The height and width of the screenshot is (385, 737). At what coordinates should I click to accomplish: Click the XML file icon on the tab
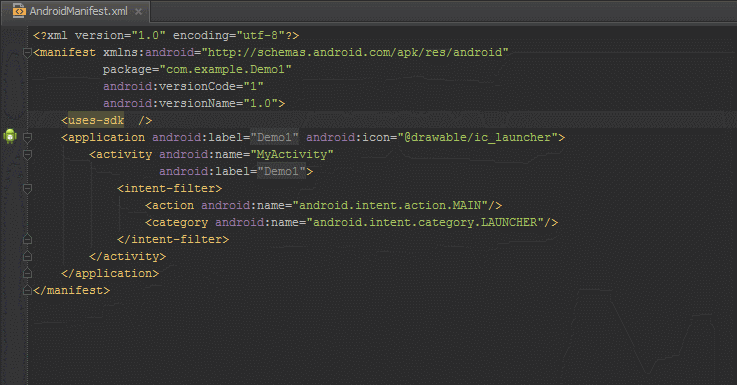pyautogui.click(x=19, y=11)
